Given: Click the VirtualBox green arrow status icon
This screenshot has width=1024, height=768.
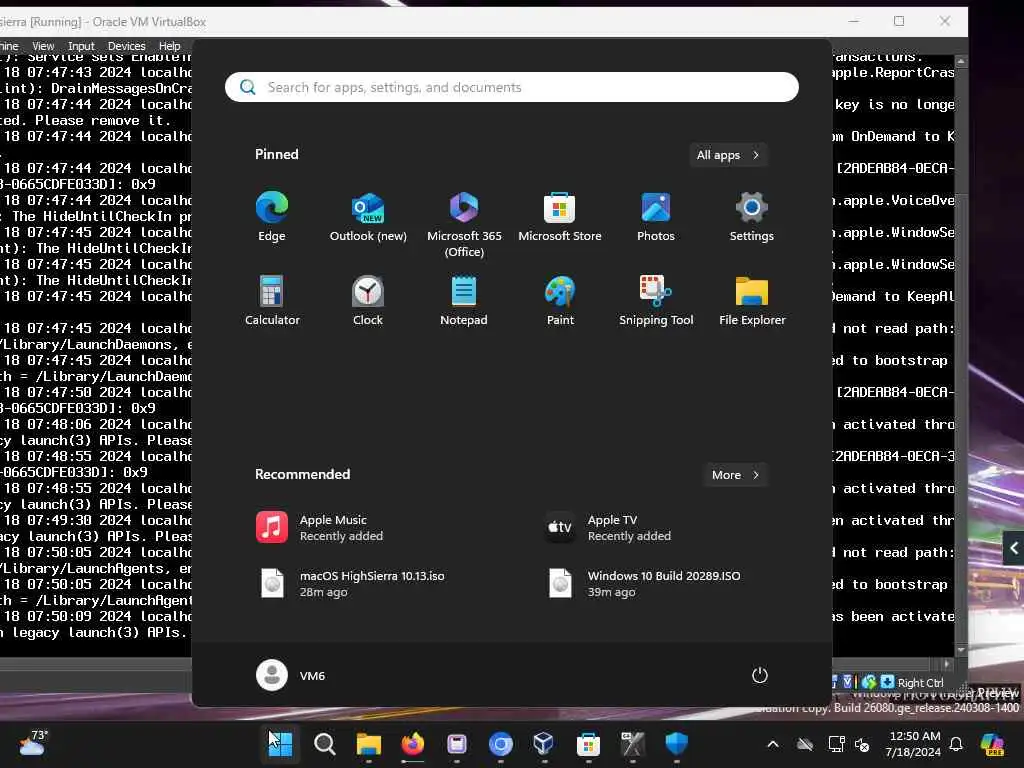Looking at the screenshot, I should [869, 682].
